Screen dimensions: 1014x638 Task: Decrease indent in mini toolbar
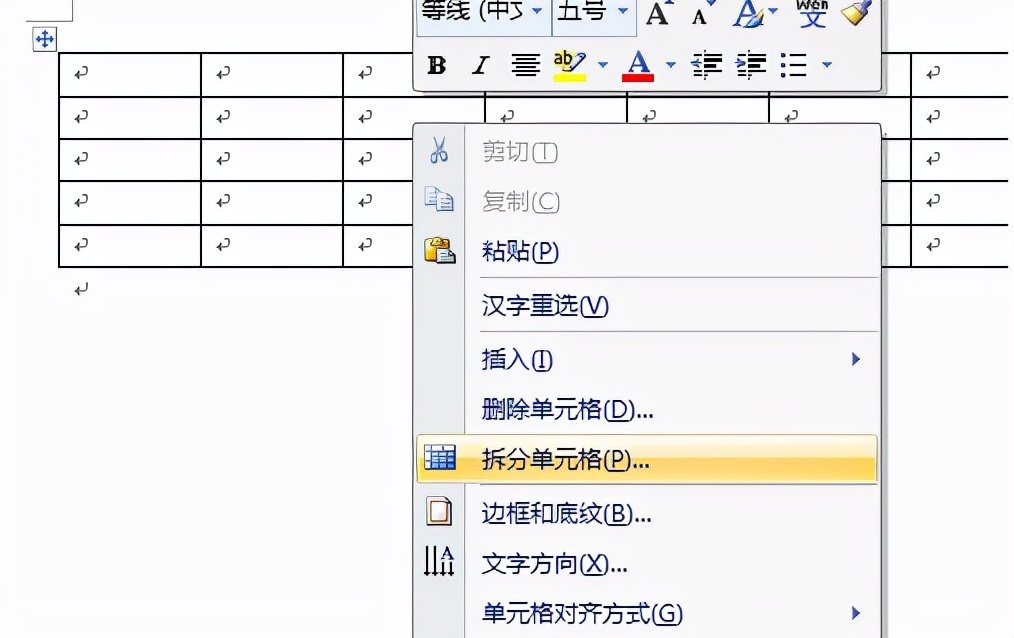click(x=706, y=65)
